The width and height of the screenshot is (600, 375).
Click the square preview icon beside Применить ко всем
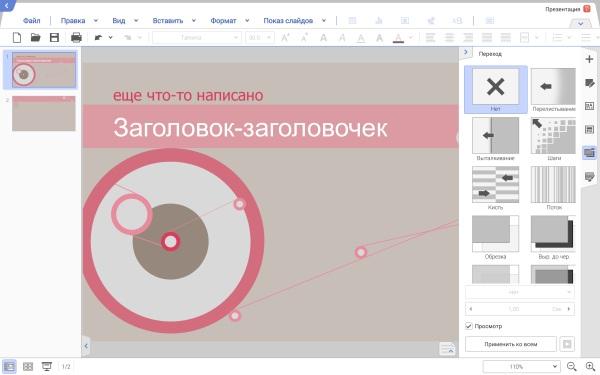coord(567,344)
